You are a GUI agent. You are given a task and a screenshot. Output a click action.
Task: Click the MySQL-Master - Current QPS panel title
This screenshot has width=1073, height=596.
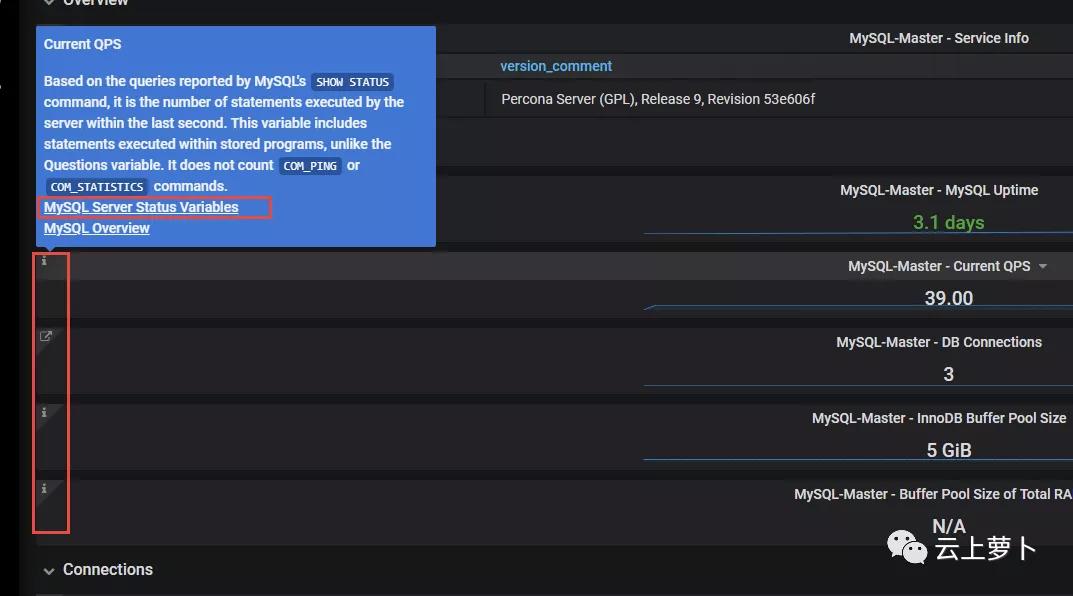tap(939, 266)
